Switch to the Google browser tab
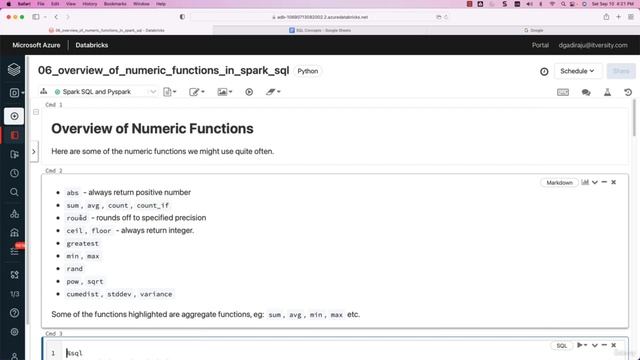Screen dimensions: 640x360 pos(533,30)
